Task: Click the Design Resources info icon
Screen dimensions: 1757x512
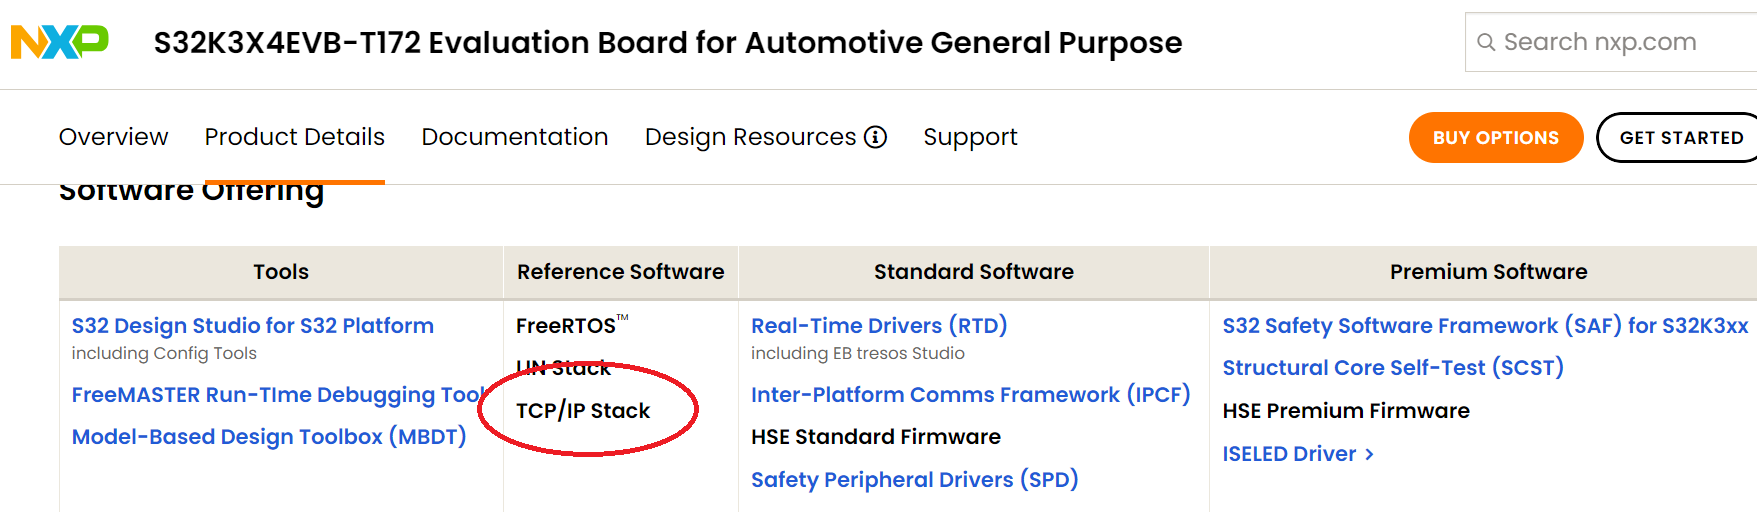Action: [876, 137]
